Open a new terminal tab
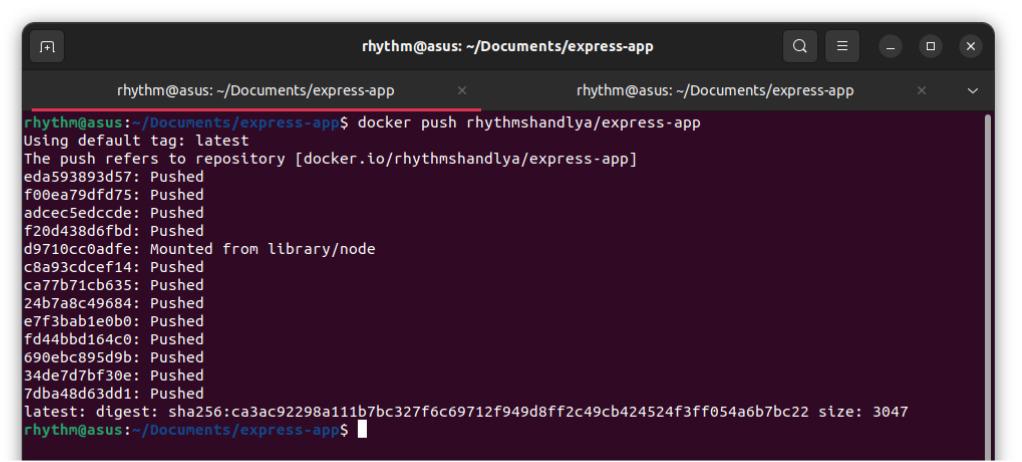 (47, 46)
